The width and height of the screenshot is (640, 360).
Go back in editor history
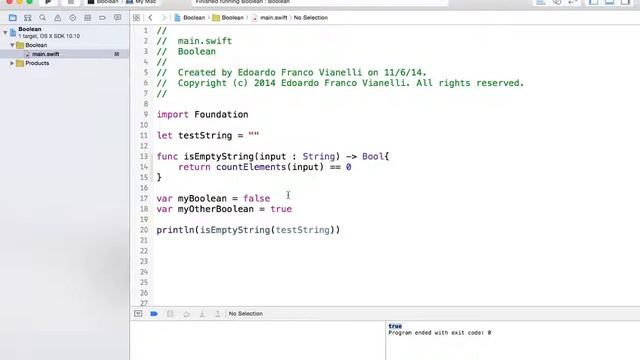(151, 18)
